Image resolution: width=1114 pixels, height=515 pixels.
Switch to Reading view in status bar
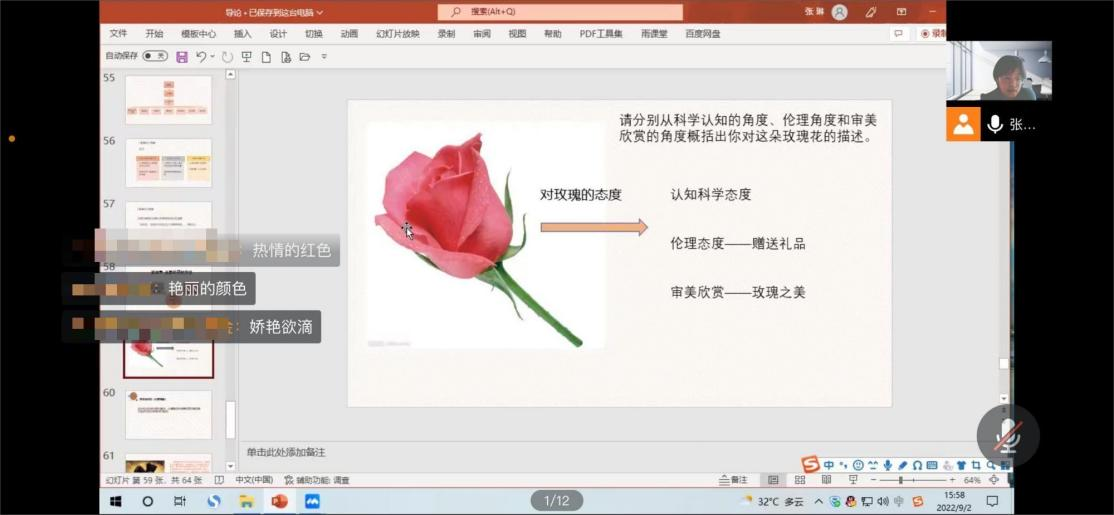point(825,480)
